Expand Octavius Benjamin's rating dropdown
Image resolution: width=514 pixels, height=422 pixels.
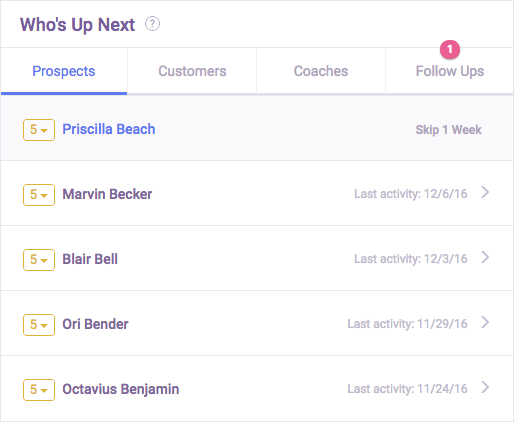[39, 390]
